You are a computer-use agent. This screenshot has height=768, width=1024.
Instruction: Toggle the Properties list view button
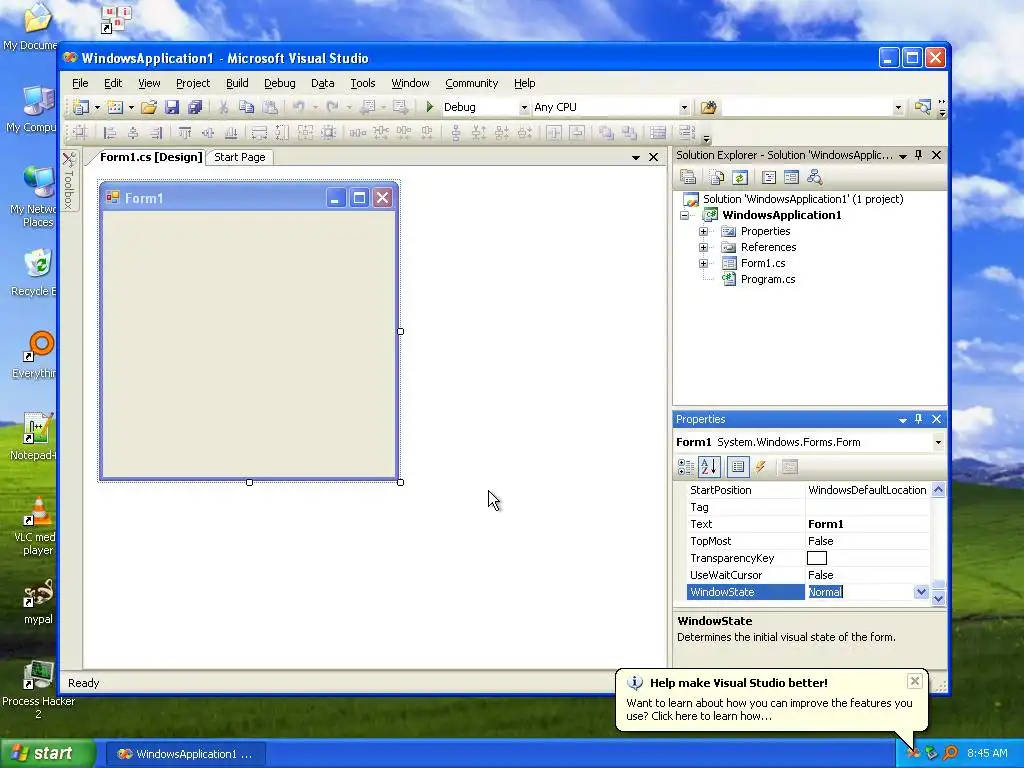(x=738, y=467)
